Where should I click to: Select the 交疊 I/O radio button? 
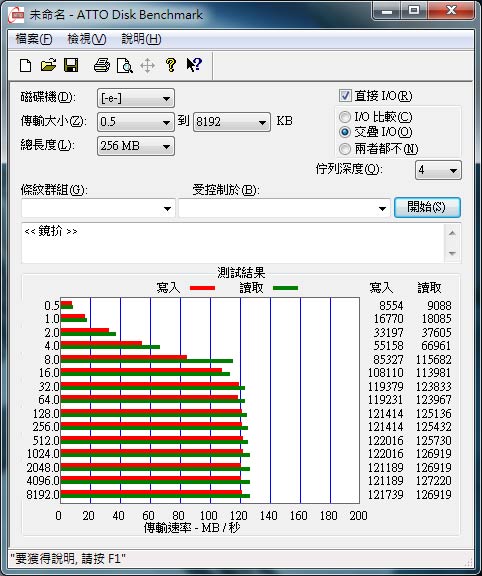point(344,132)
